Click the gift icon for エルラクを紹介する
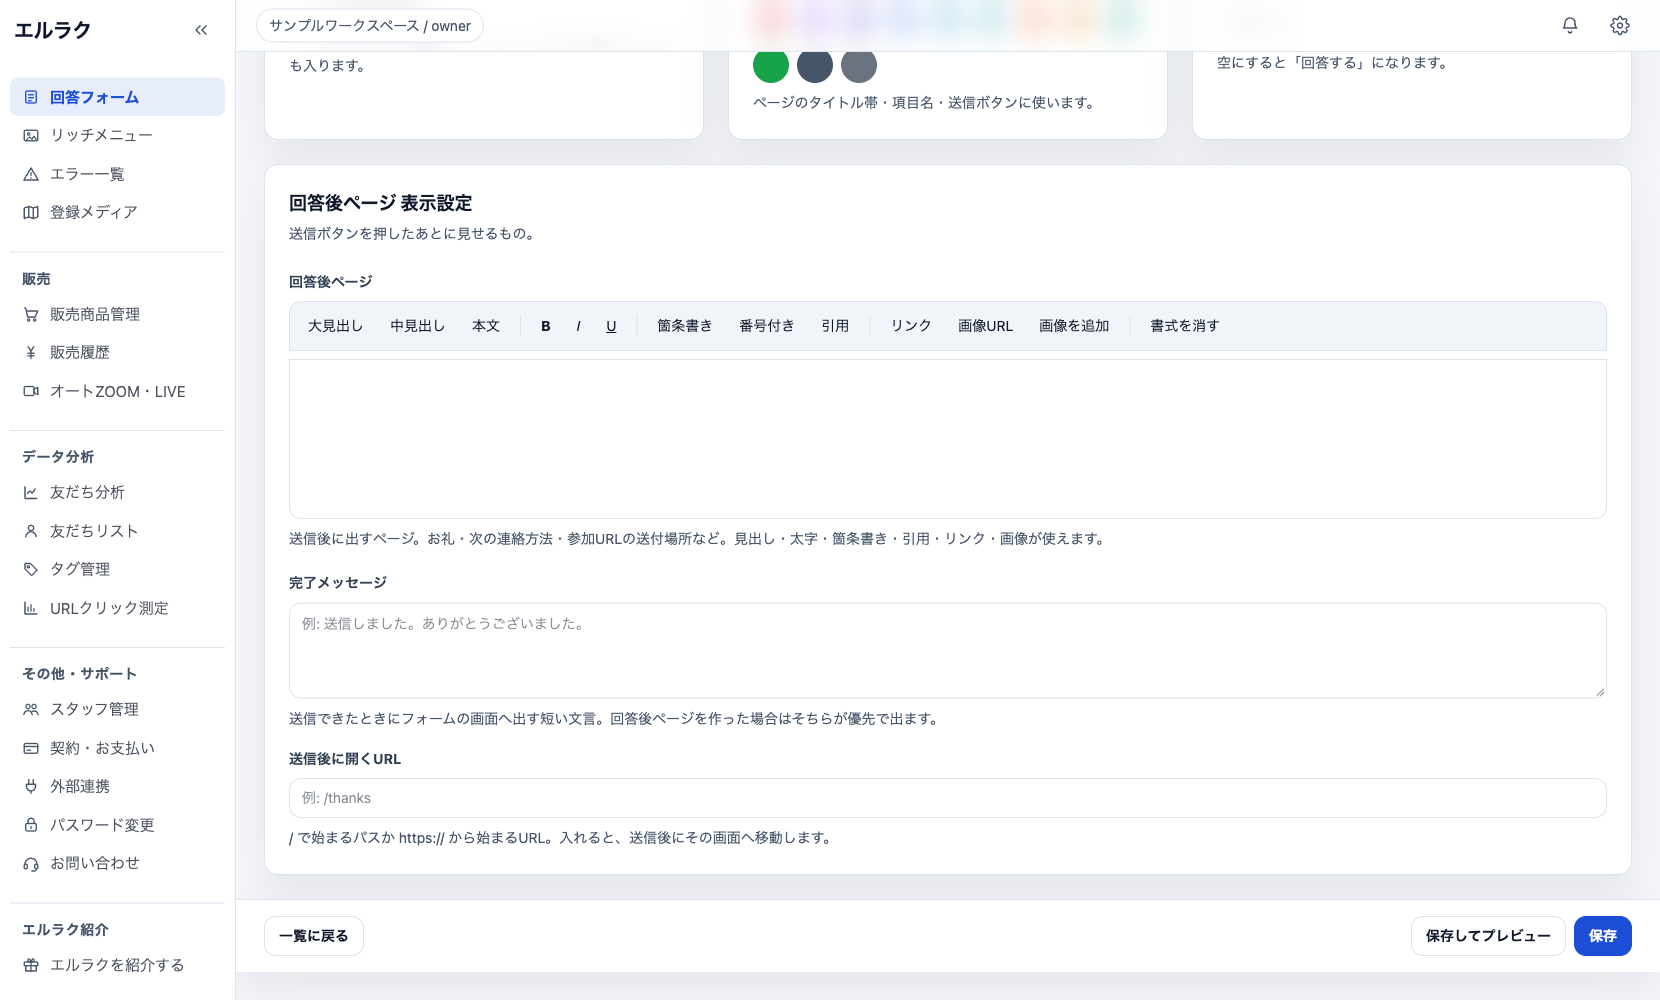The width and height of the screenshot is (1660, 1000). coord(31,965)
